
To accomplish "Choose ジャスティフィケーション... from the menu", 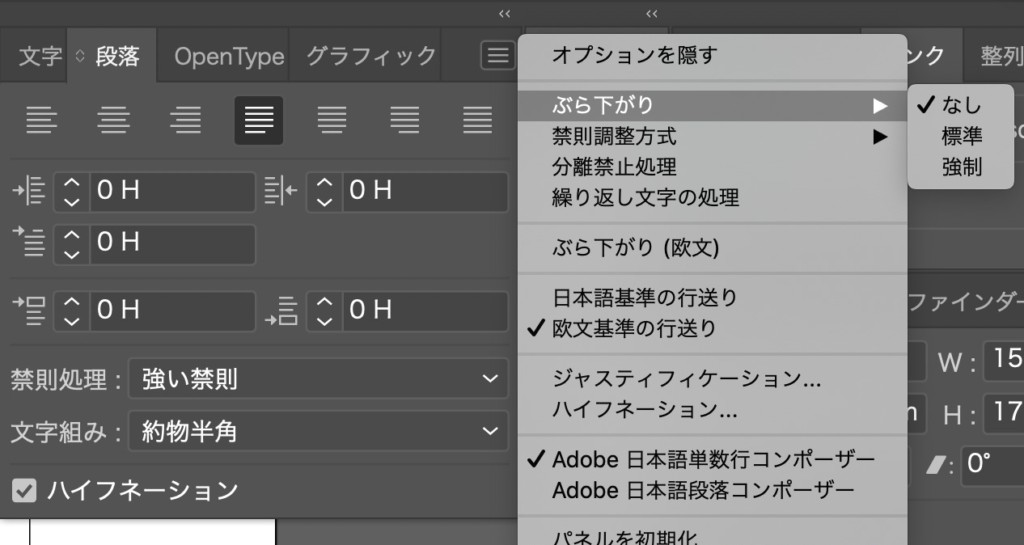I will pos(686,379).
